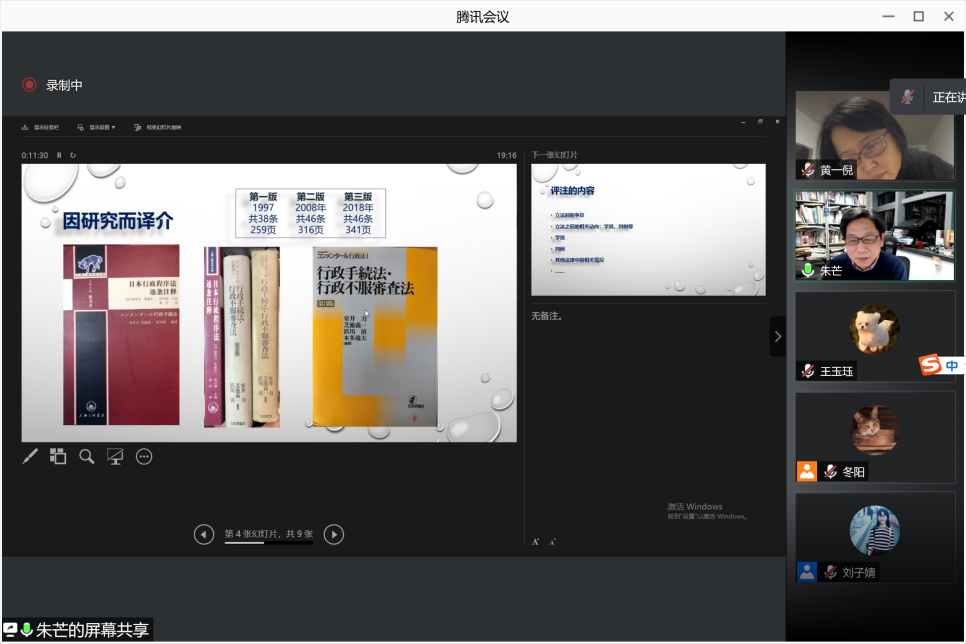Select 黄一倪's video tile

874,136
